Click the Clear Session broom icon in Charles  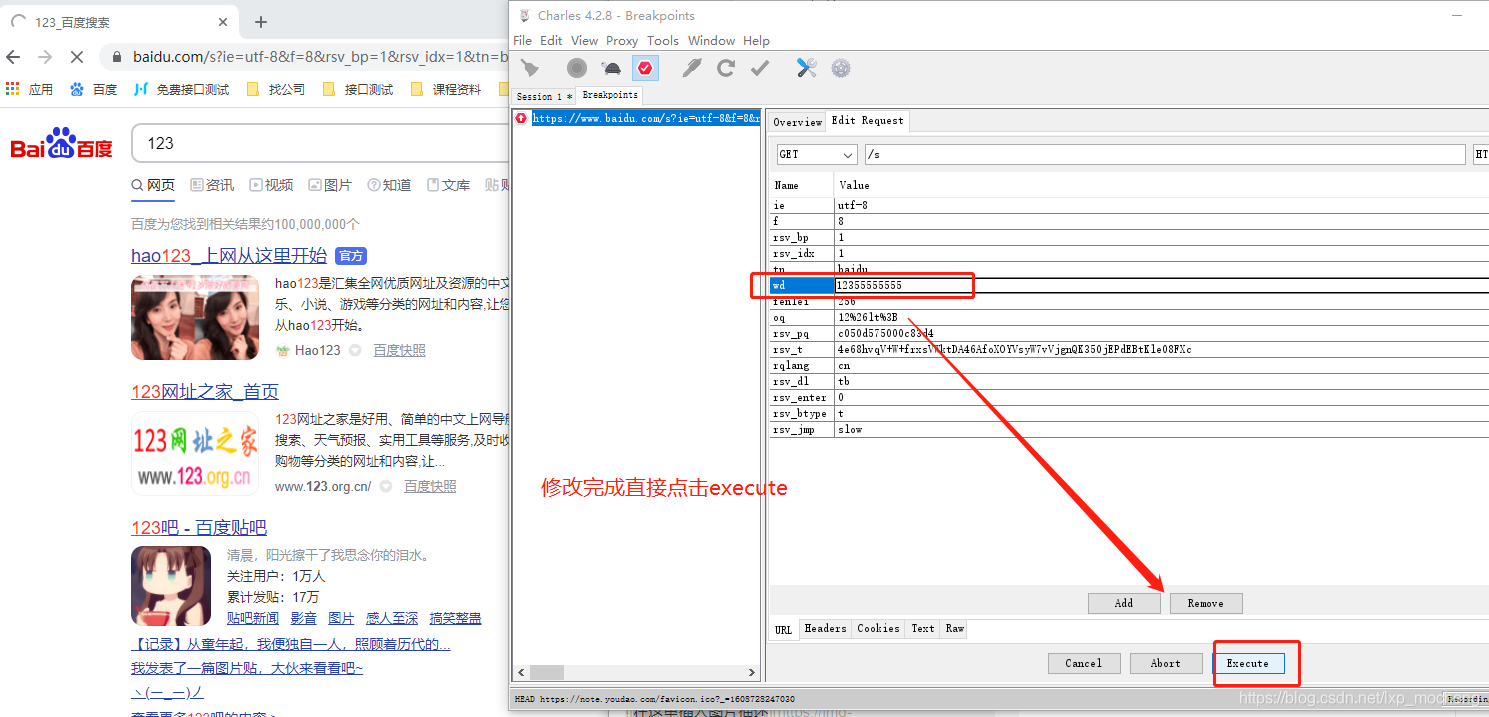pos(530,68)
